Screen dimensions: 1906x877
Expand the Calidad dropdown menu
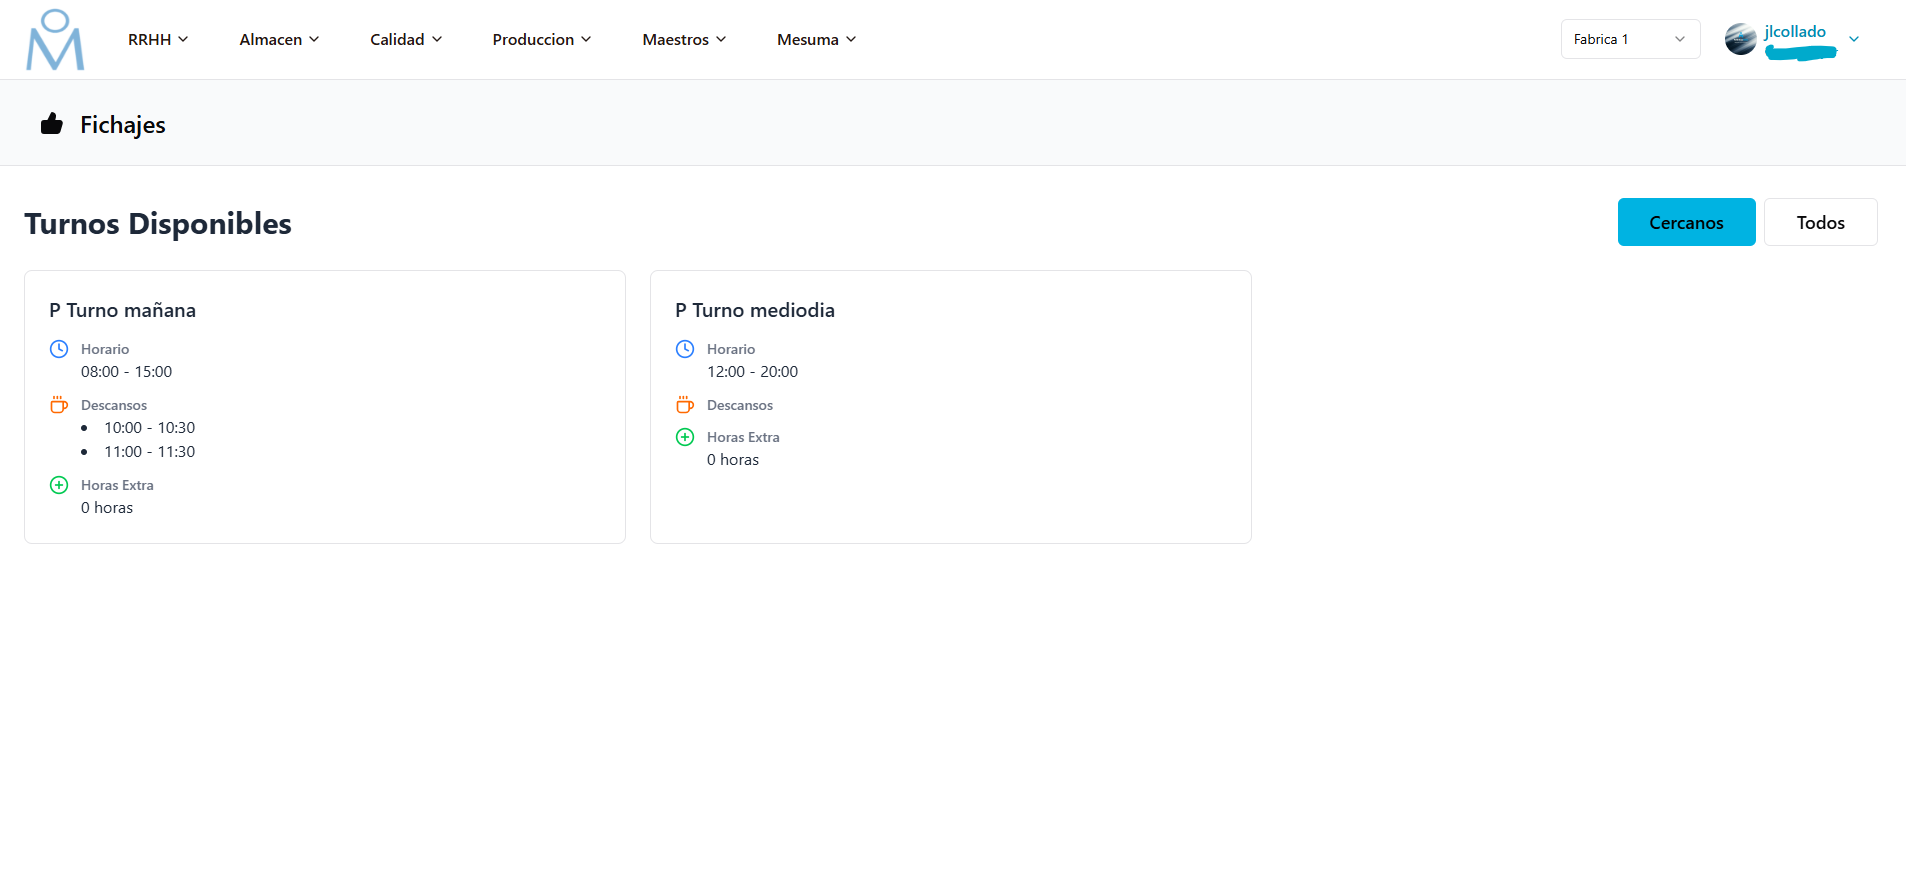coord(406,39)
